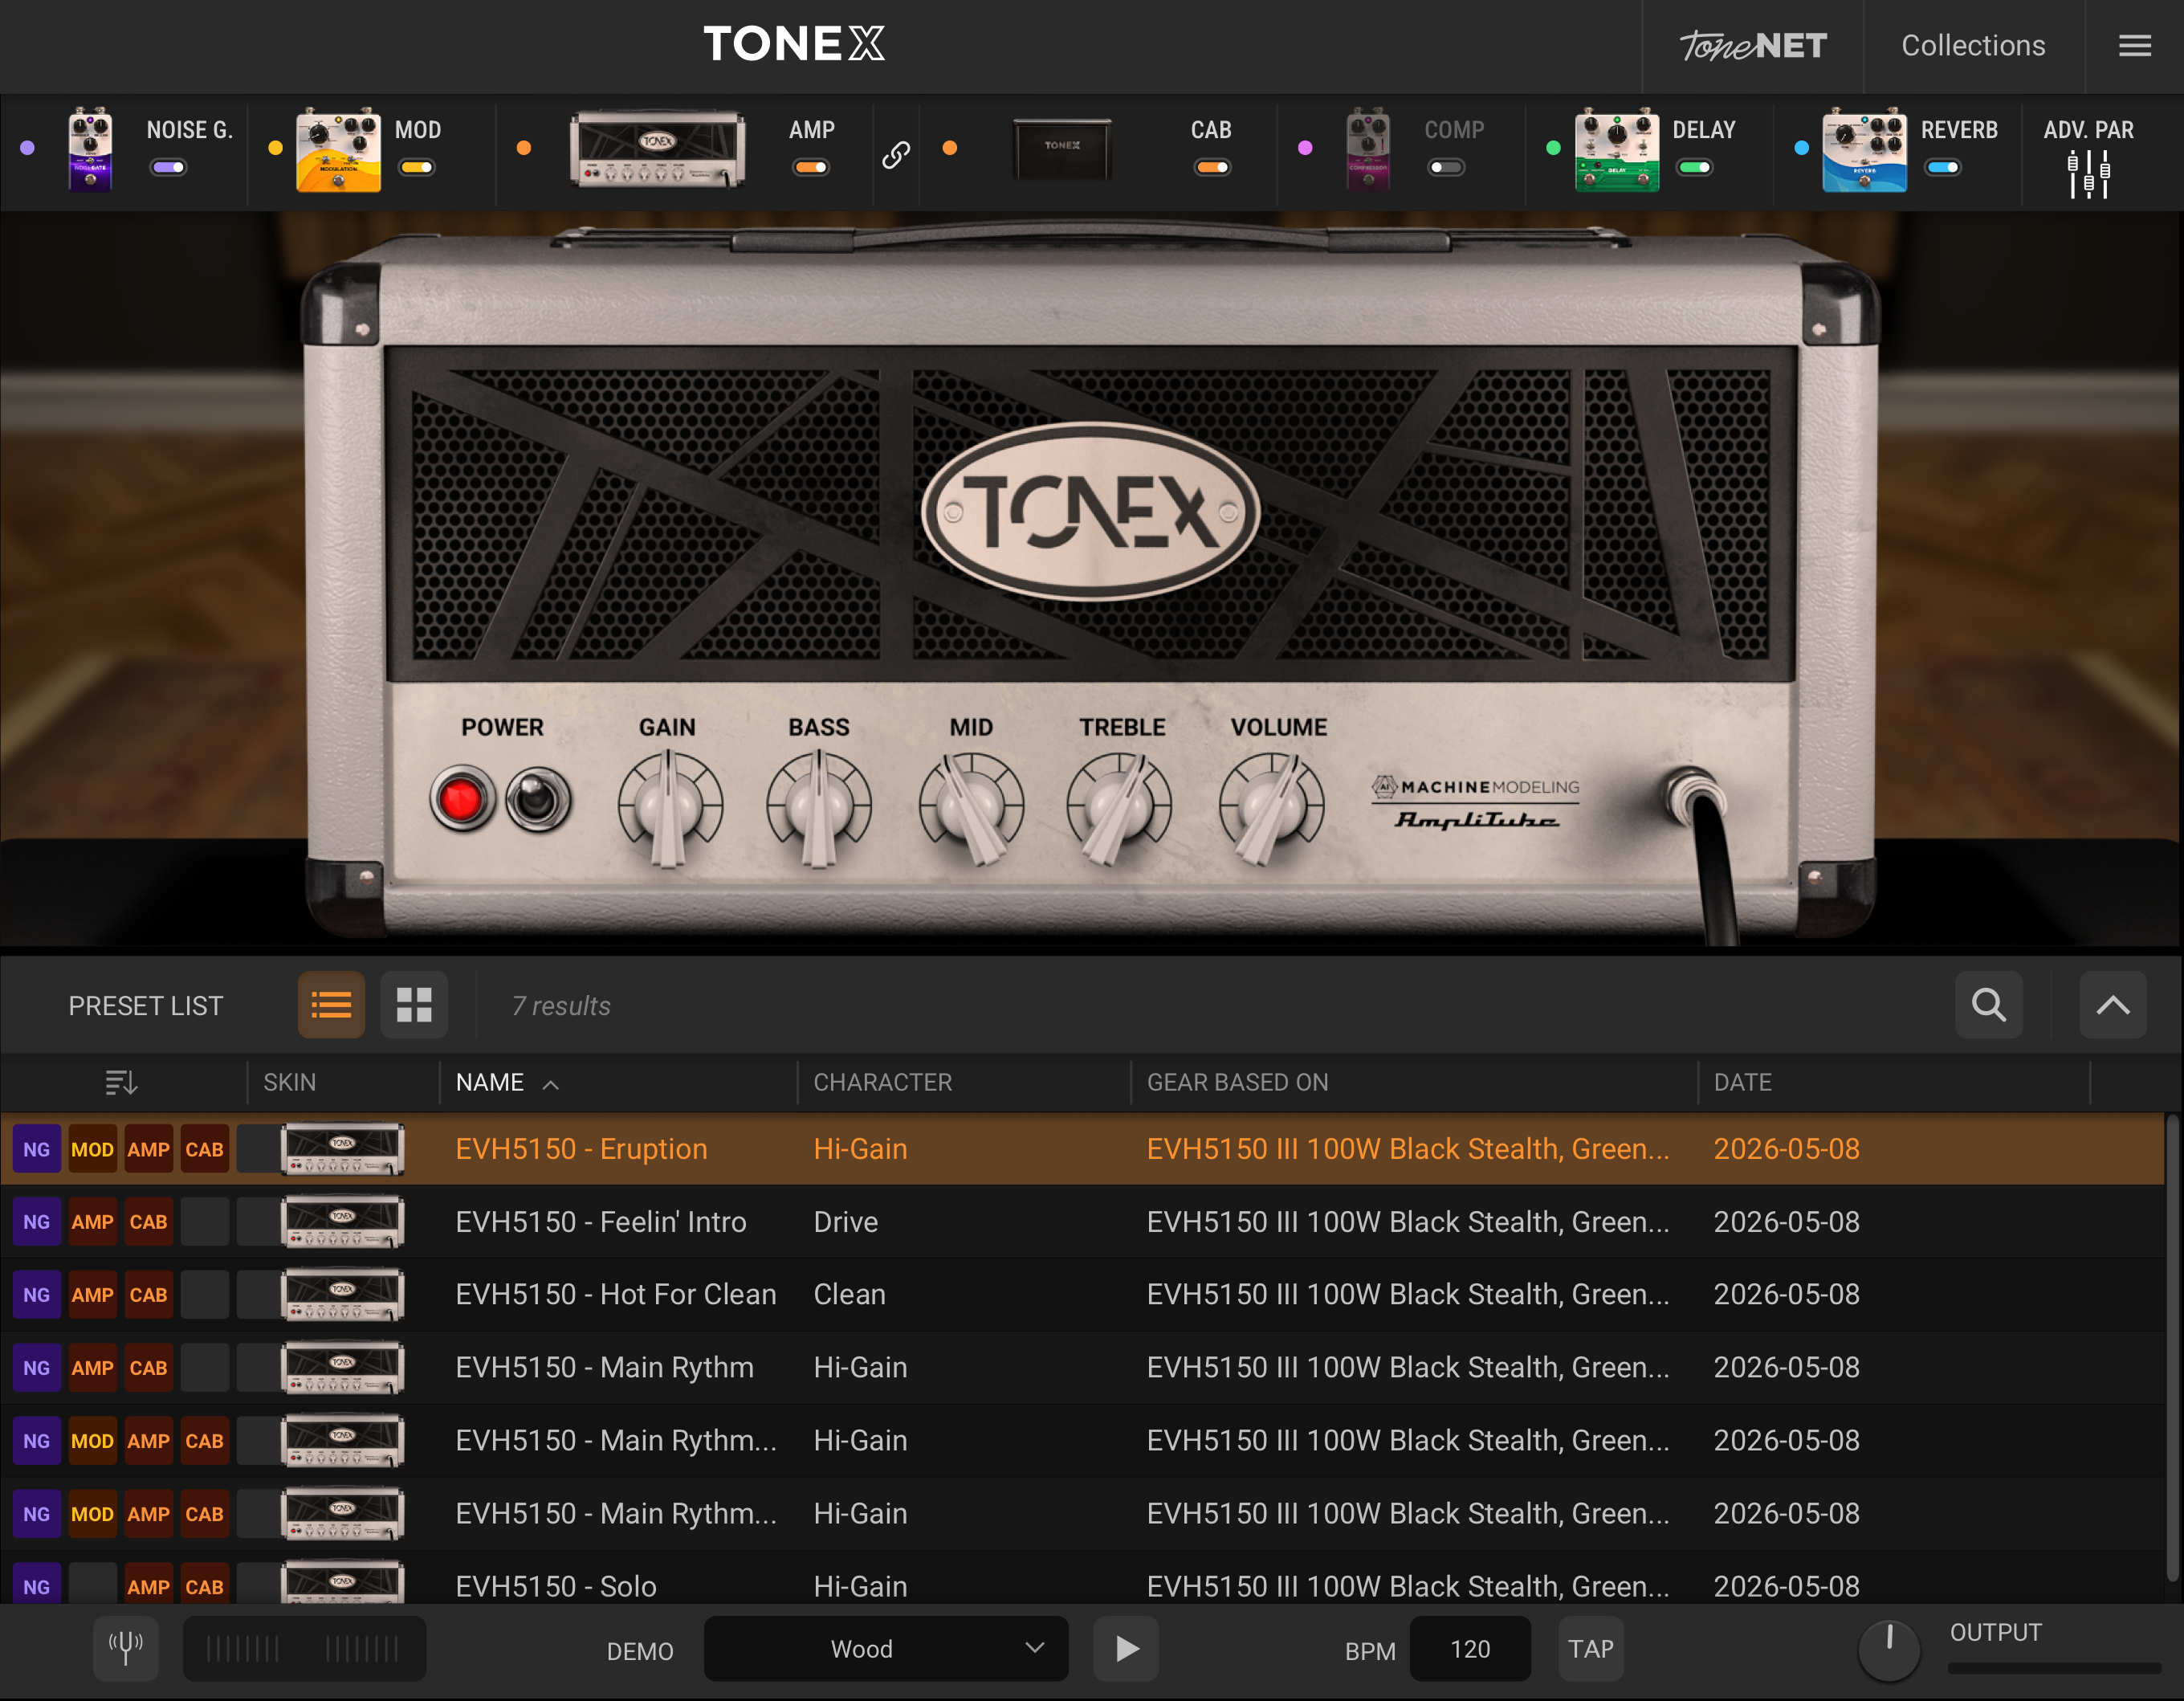Toggle the Noise Gate on/off switch
Viewport: 2184px width, 1701px height.
pos(168,167)
